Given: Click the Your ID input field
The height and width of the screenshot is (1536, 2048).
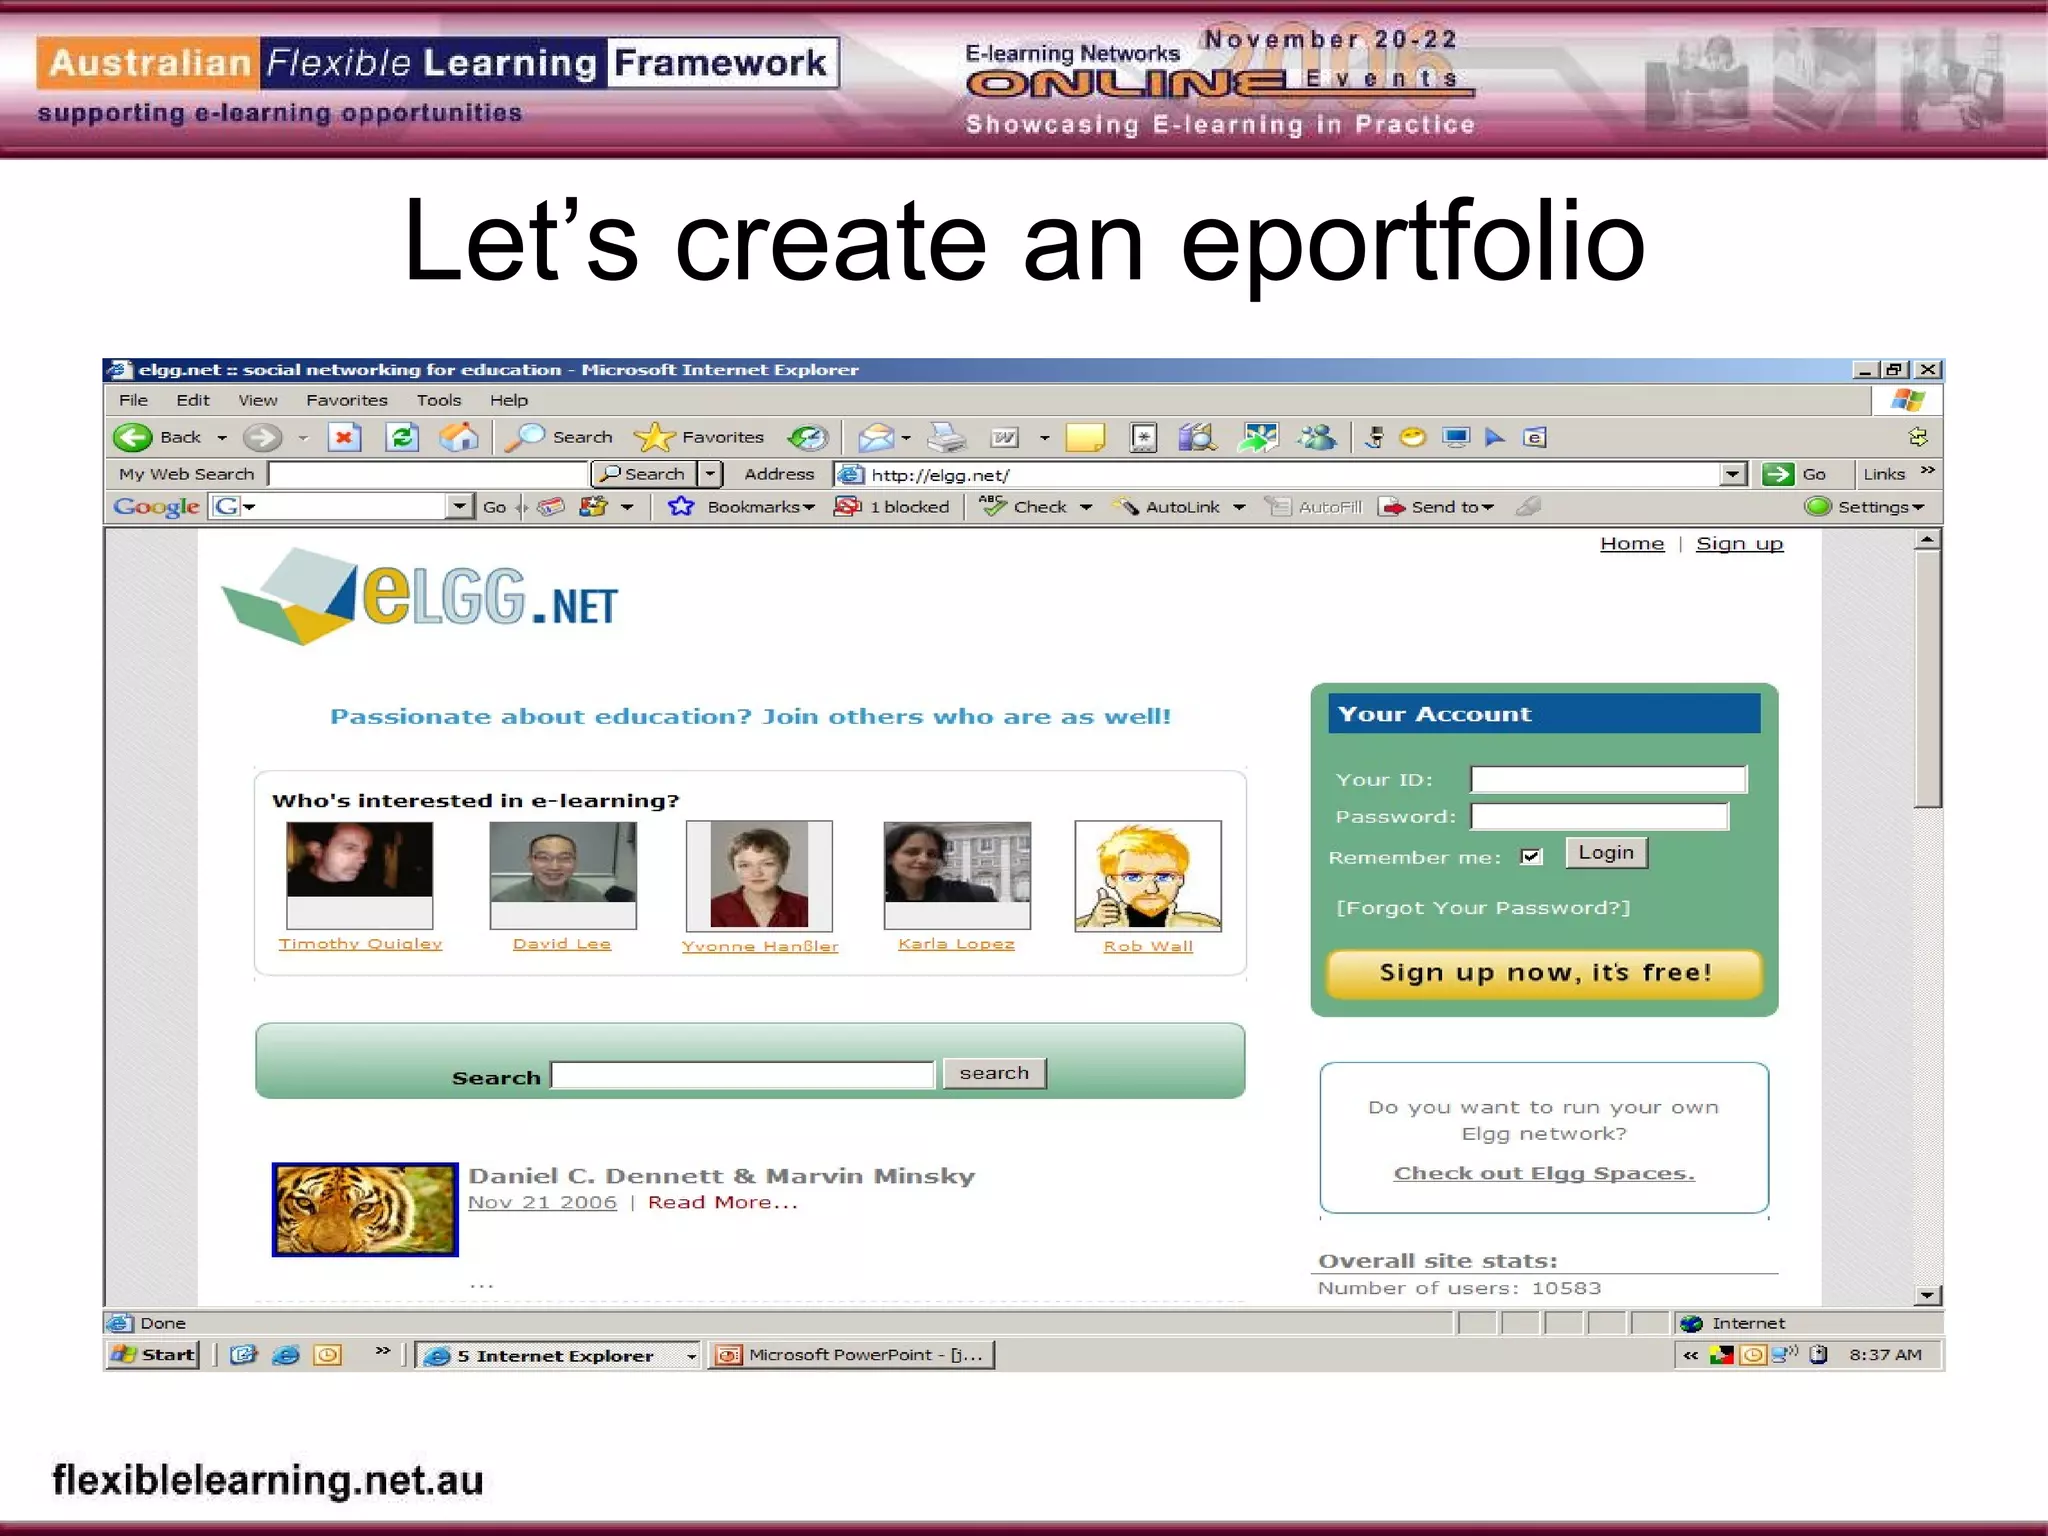Looking at the screenshot, I should click(1608, 779).
